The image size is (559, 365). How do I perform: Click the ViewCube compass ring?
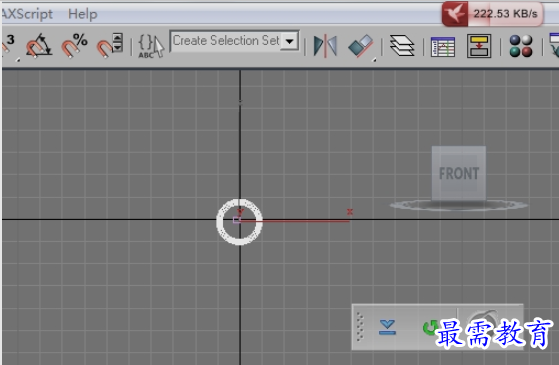click(458, 205)
